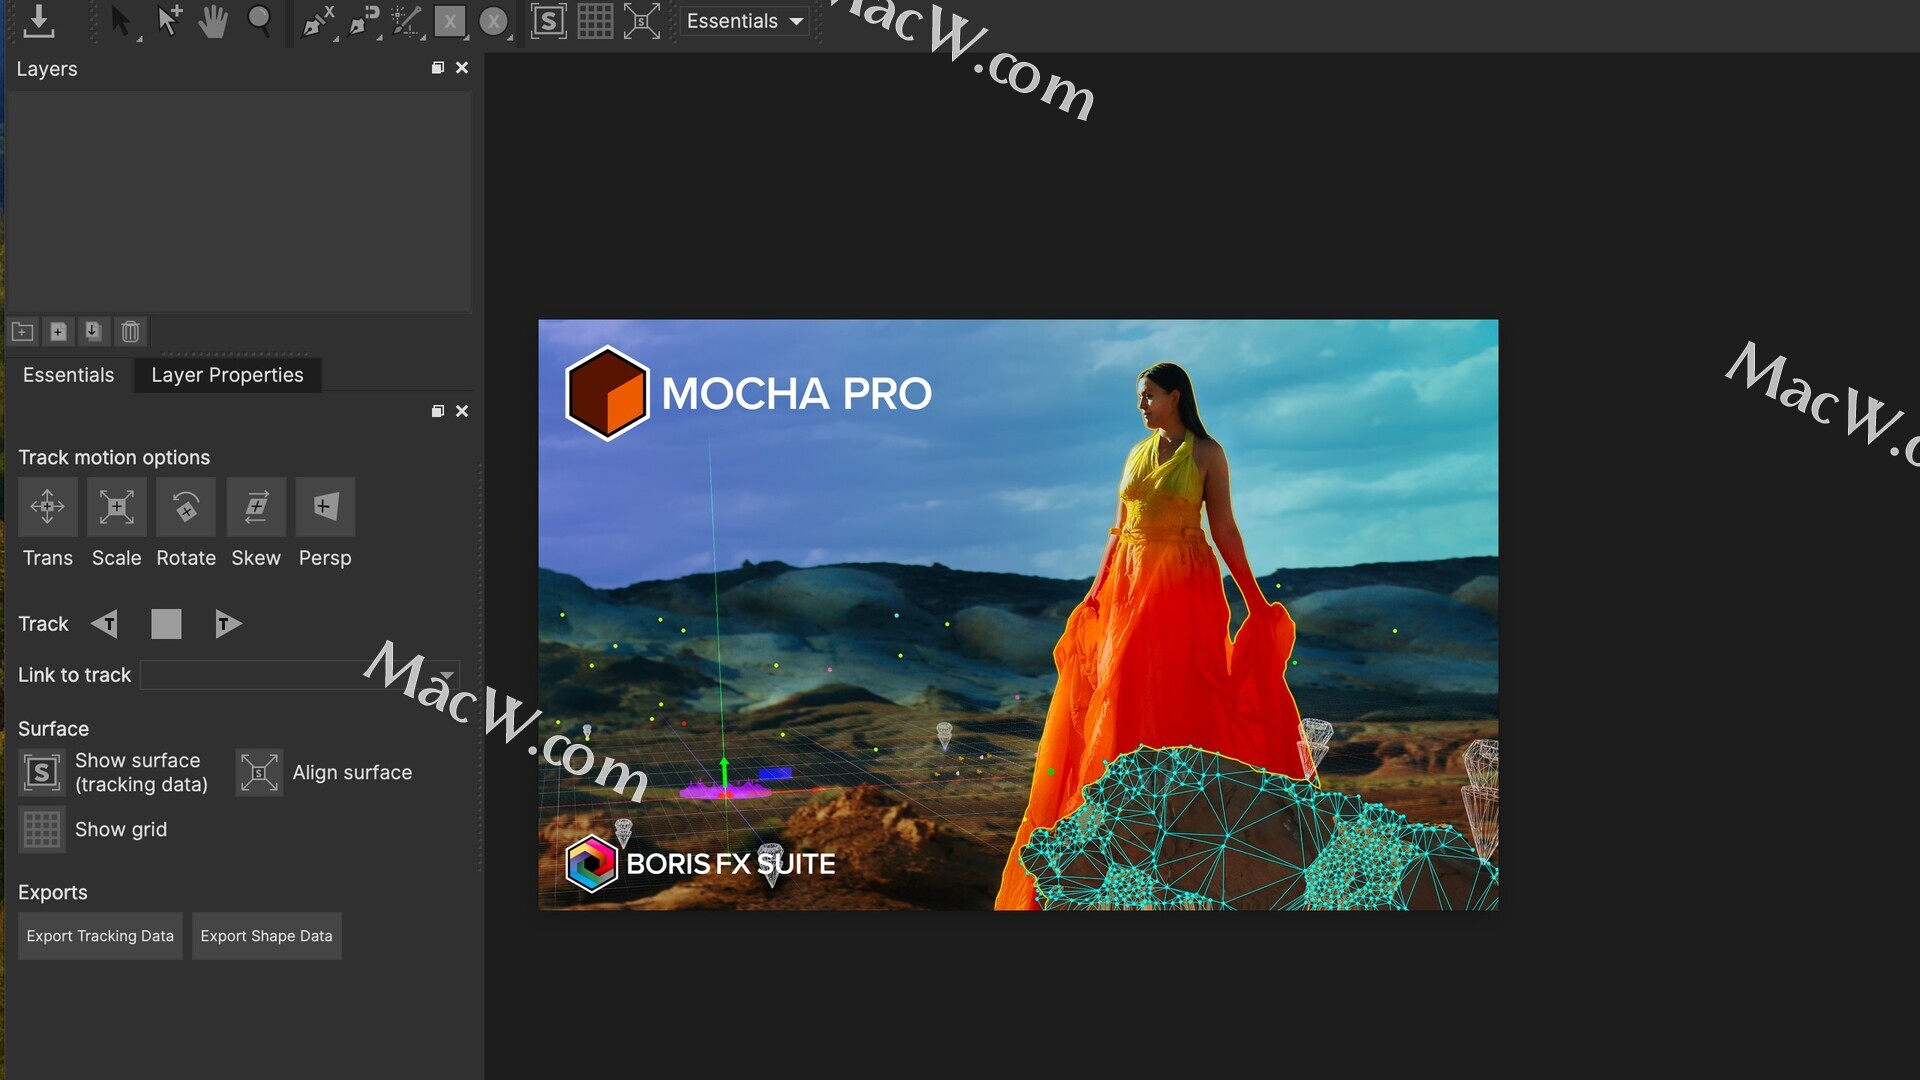1920x1080 pixels.
Task: Toggle Show grid in the Surface section
Action: [x=42, y=829]
